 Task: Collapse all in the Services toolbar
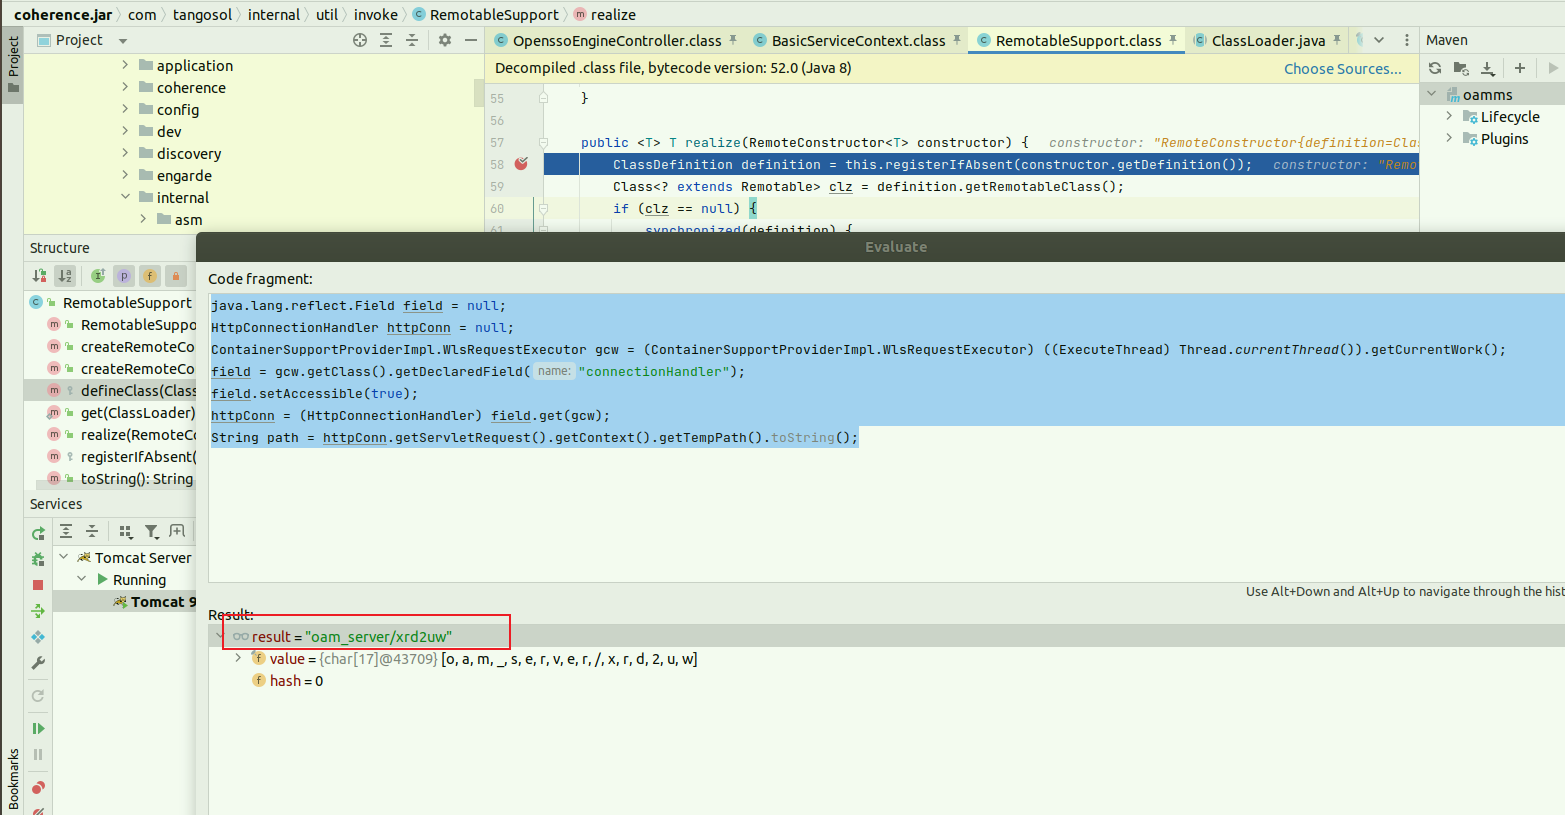92,531
